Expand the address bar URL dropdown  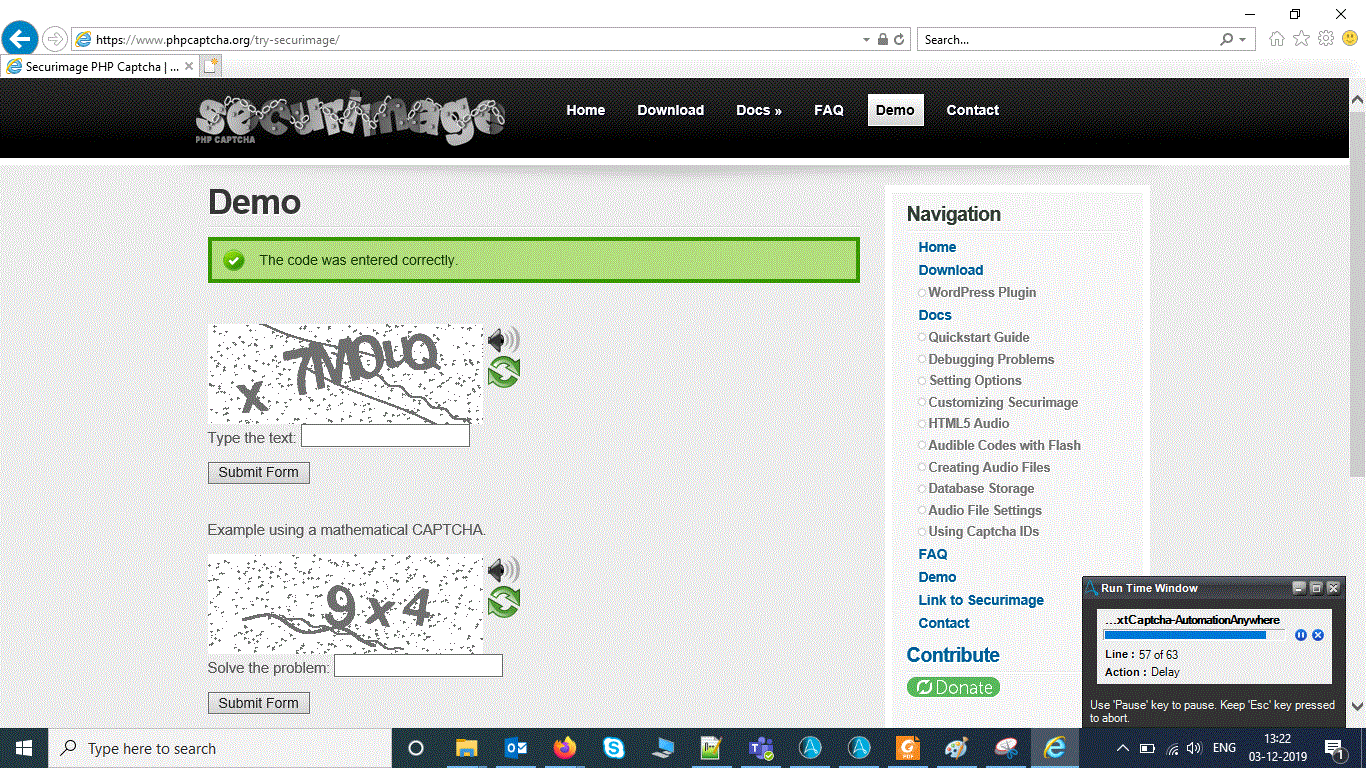click(866, 40)
